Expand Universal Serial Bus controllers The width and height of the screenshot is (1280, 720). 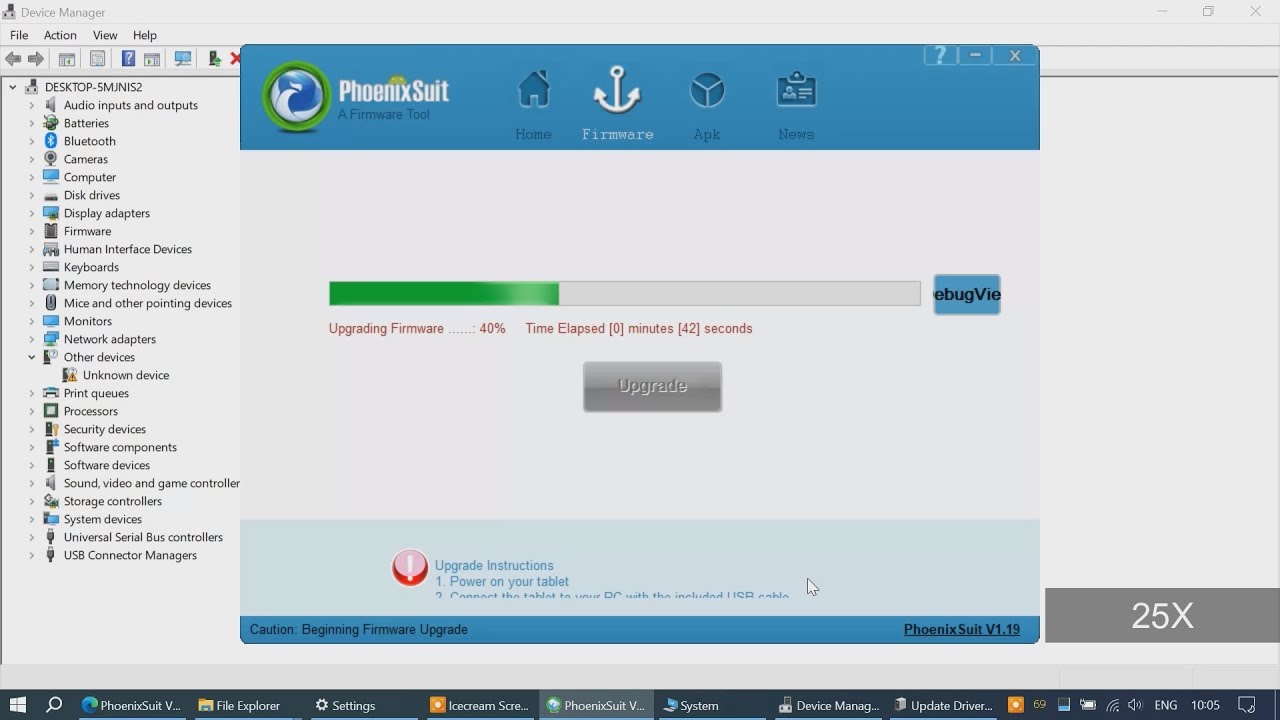click(x=32, y=537)
